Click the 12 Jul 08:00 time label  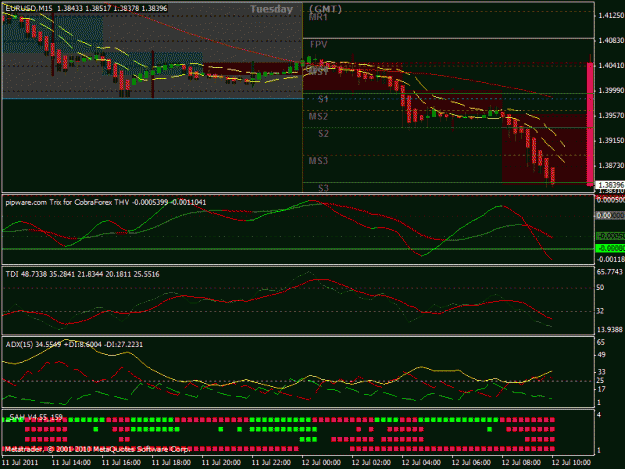(x=521, y=463)
